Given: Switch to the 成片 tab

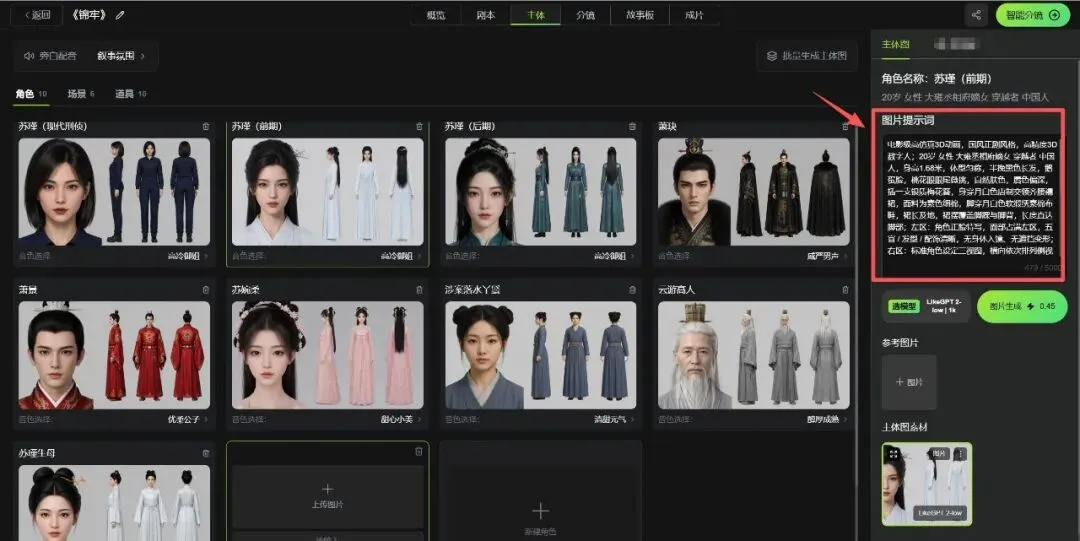Looking at the screenshot, I should 694,15.
